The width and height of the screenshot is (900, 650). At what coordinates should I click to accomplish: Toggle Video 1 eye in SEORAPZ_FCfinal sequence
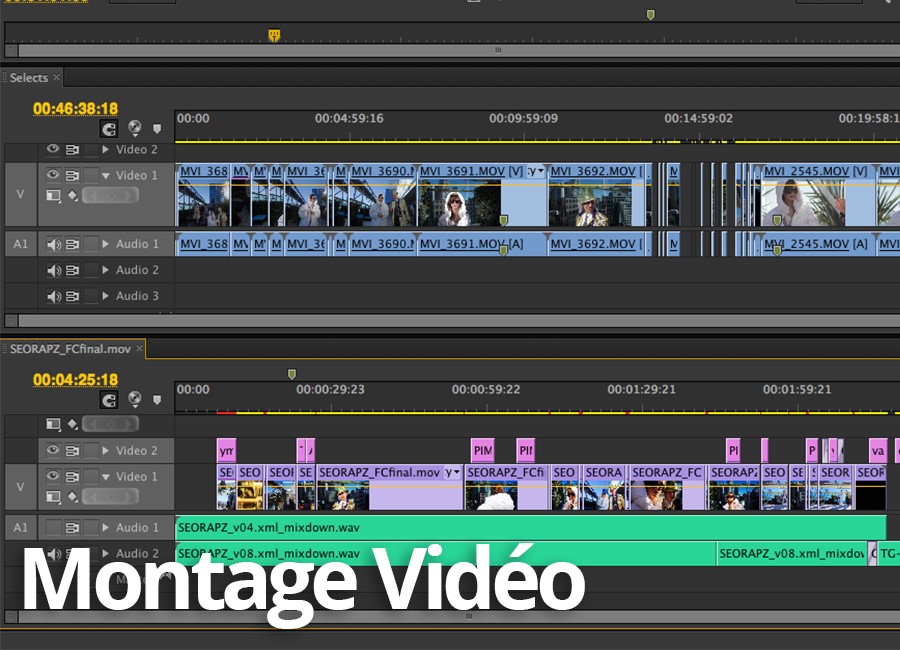(x=53, y=477)
